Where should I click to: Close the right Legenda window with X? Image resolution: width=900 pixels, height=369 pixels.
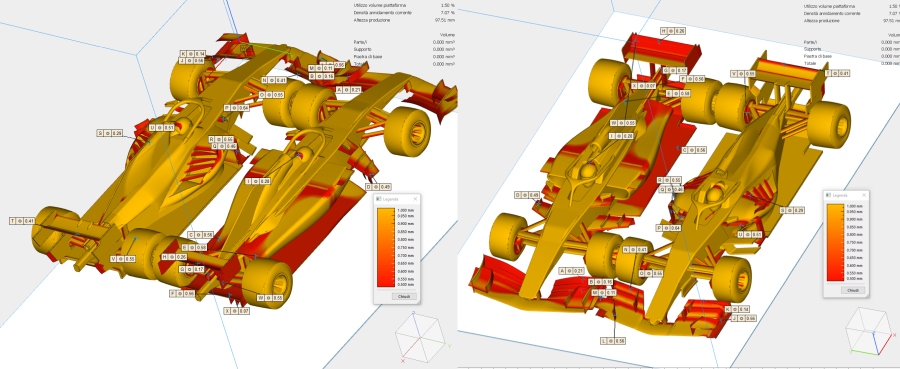(864, 195)
